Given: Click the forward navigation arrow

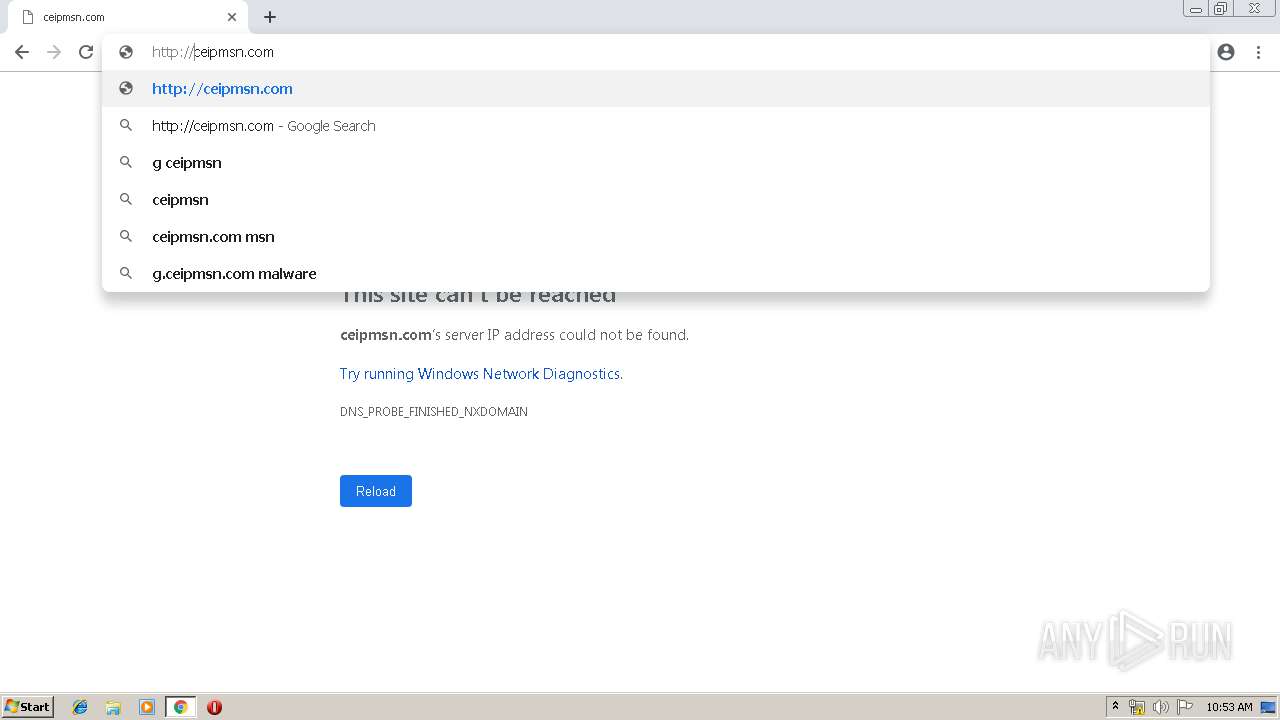Looking at the screenshot, I should 54,52.
